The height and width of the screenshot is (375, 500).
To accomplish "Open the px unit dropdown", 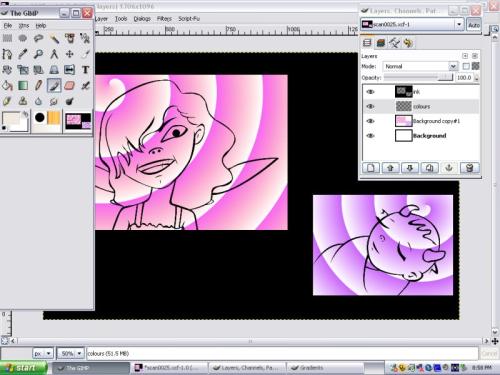I will coord(43,353).
